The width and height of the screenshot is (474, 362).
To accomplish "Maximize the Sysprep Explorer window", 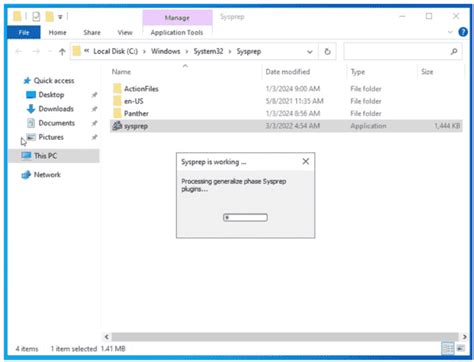I will pyautogui.click(x=429, y=16).
